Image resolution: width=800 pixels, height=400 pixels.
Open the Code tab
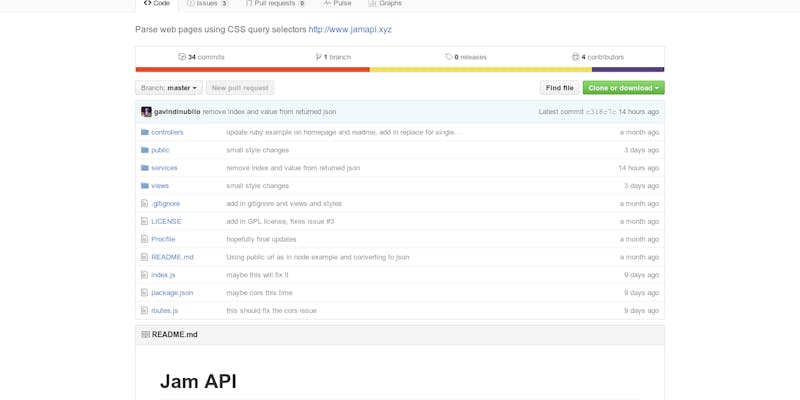pos(157,4)
